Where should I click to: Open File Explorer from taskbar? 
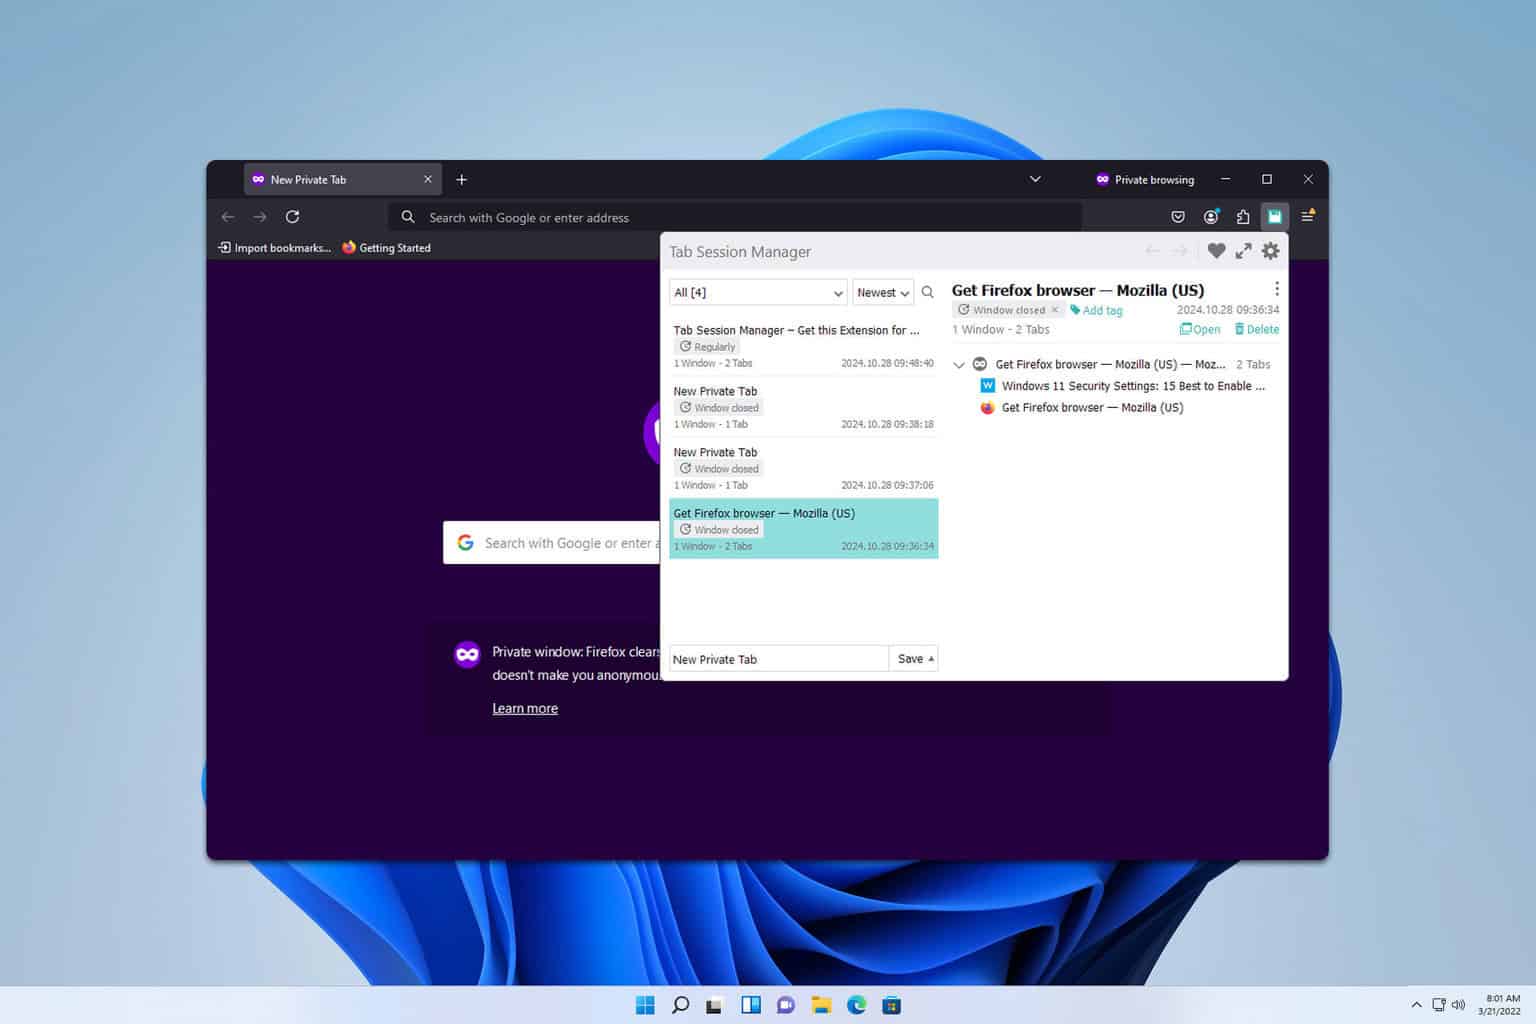coord(821,1005)
